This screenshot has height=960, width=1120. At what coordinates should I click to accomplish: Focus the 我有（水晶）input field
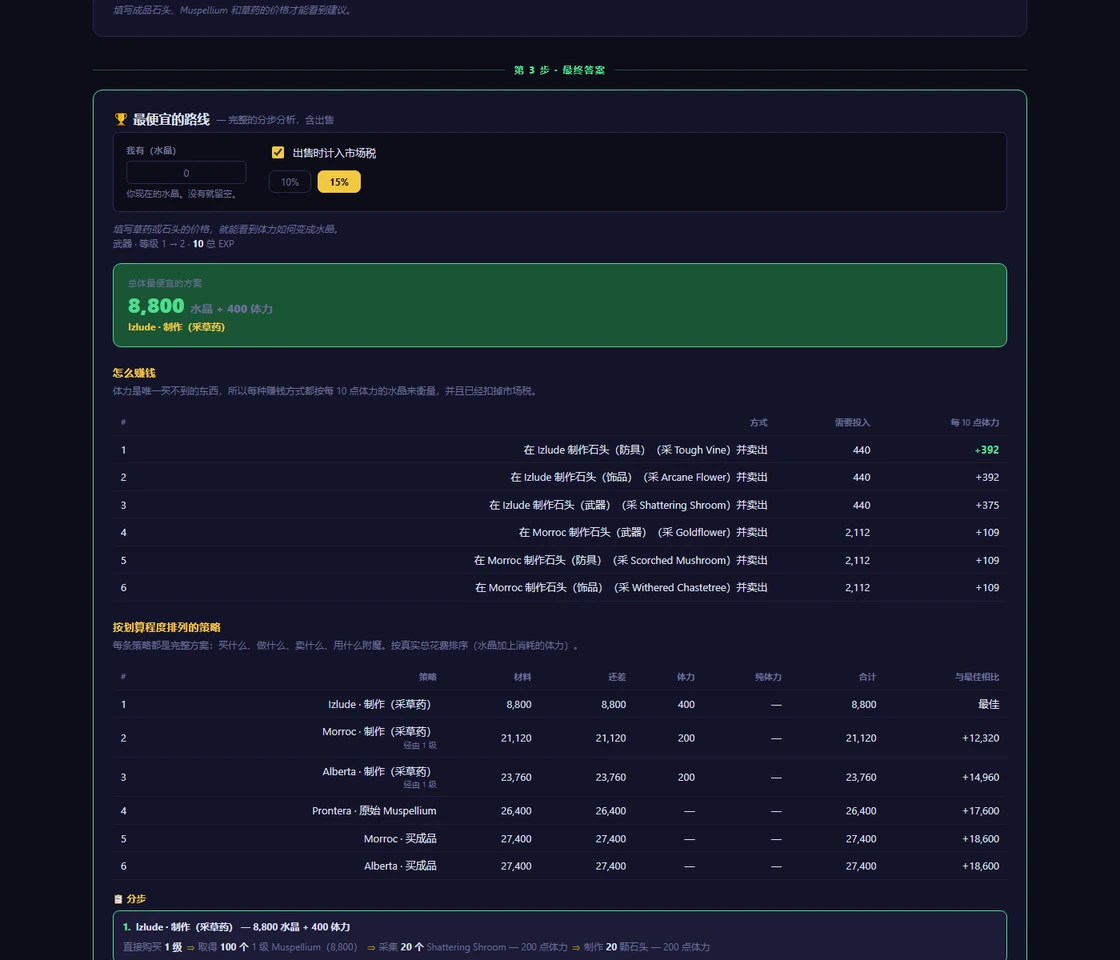(186, 173)
